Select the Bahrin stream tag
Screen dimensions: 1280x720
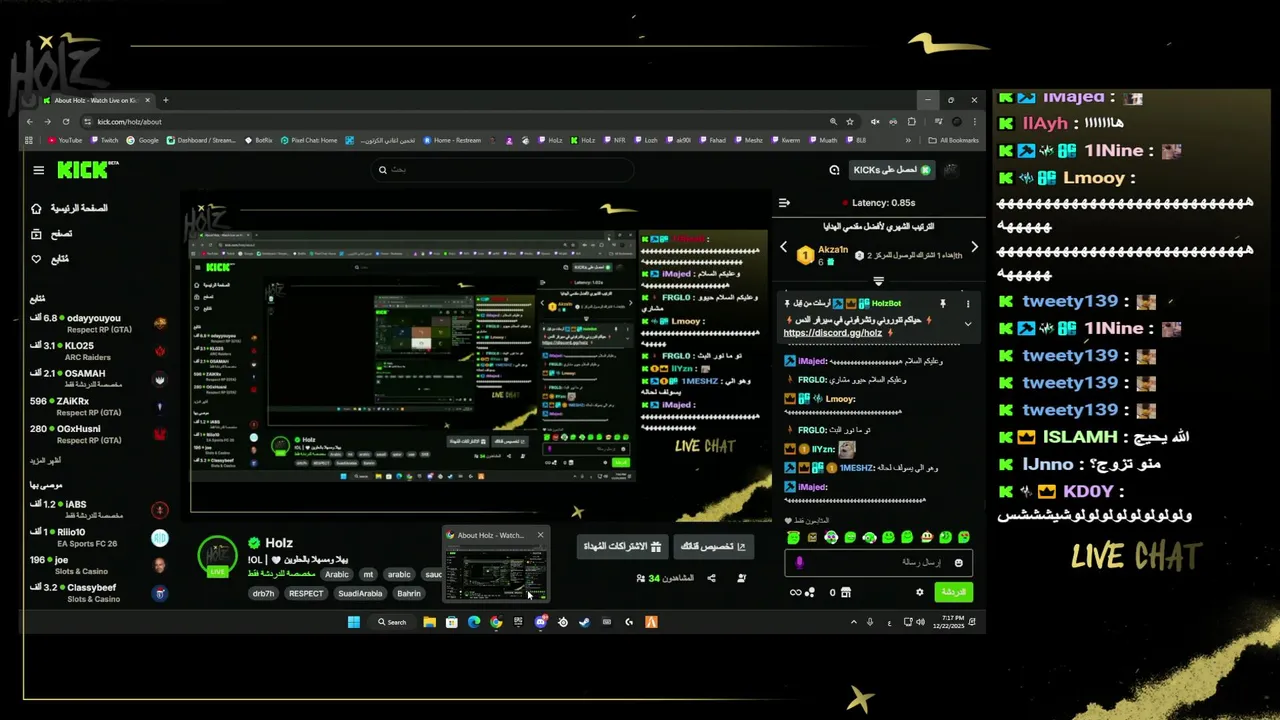409,593
